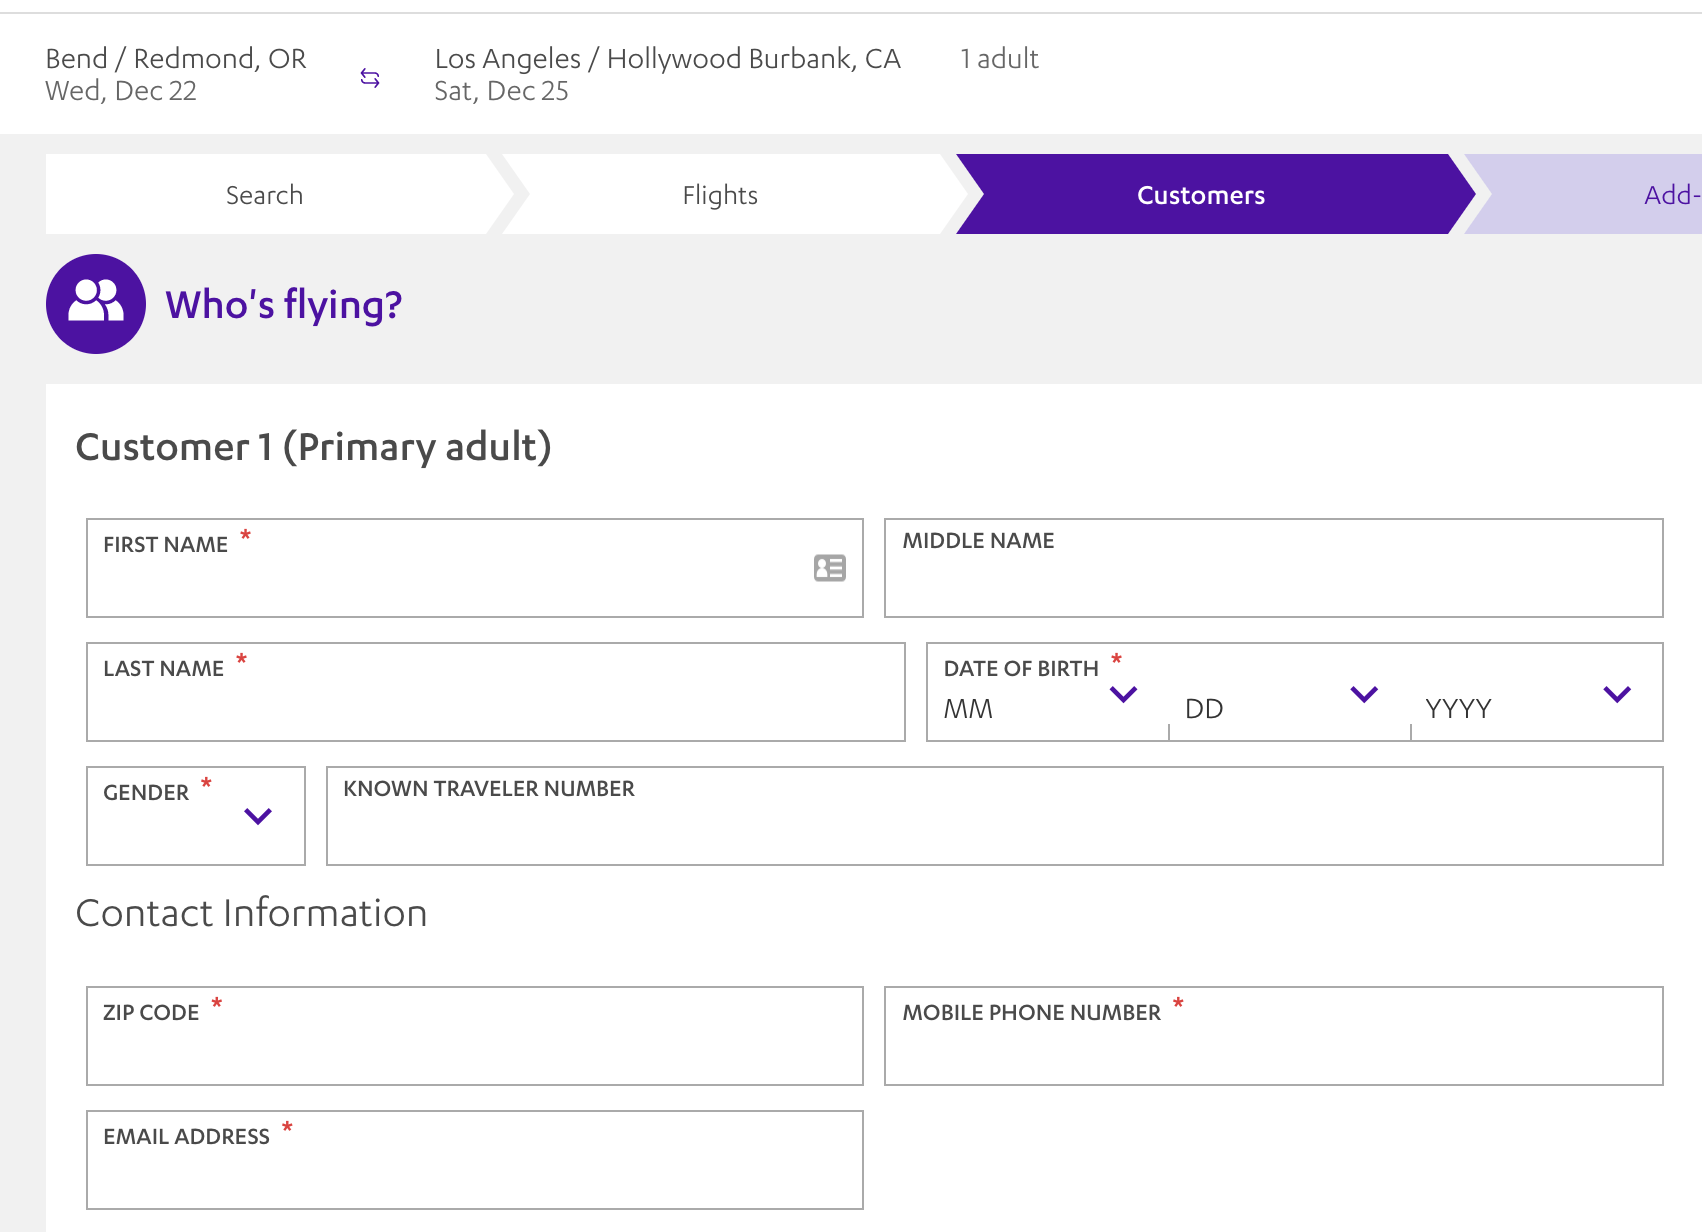
Task: Click the group people icon beside Who's flying
Action: (x=96, y=303)
